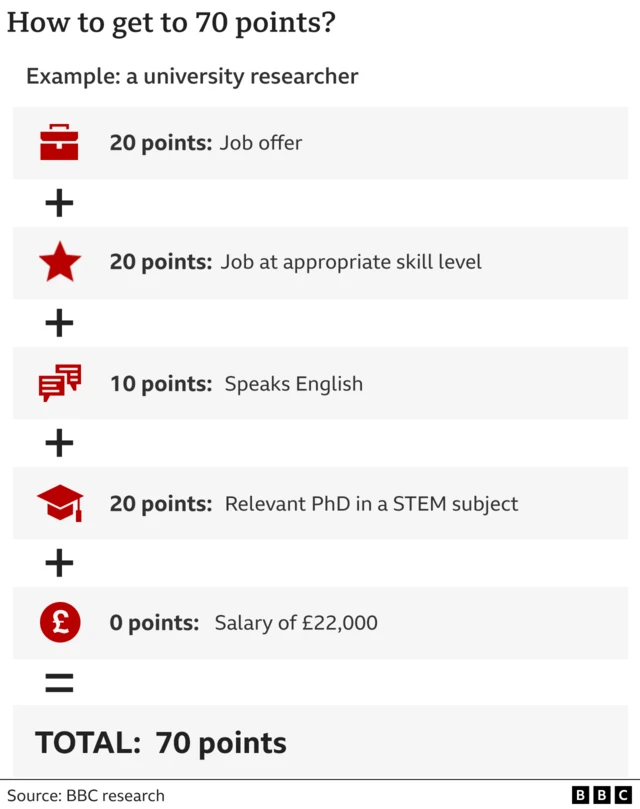Click the 'Salary of £22,000' text

[296, 623]
